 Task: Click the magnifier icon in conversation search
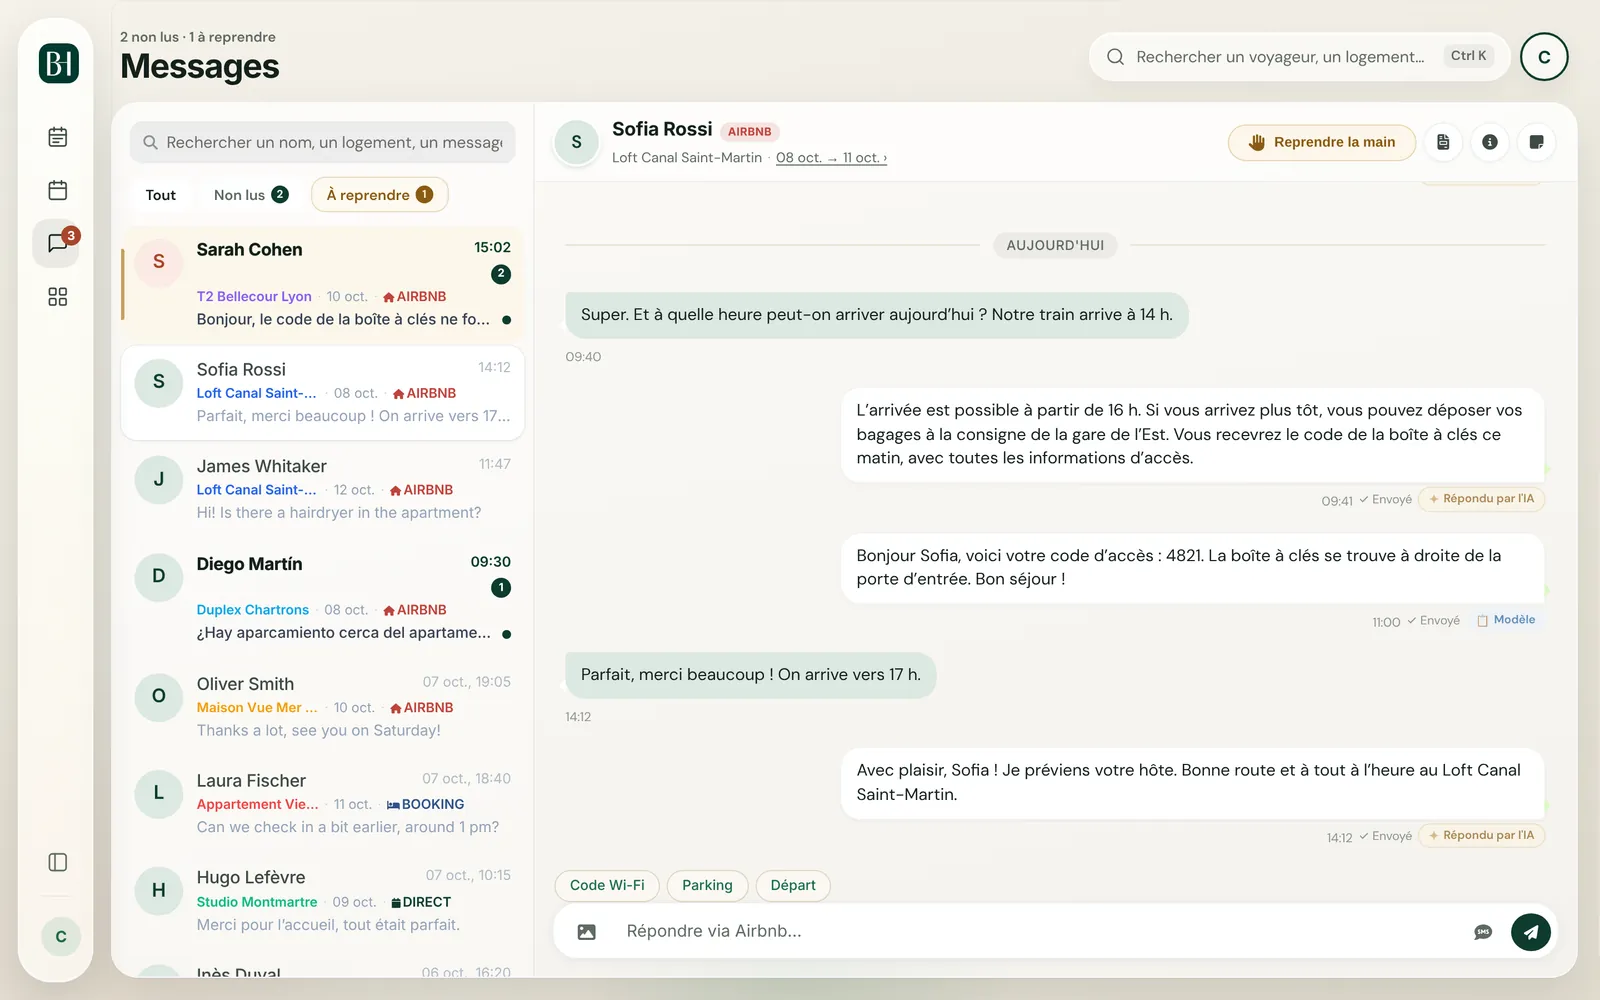tap(150, 143)
